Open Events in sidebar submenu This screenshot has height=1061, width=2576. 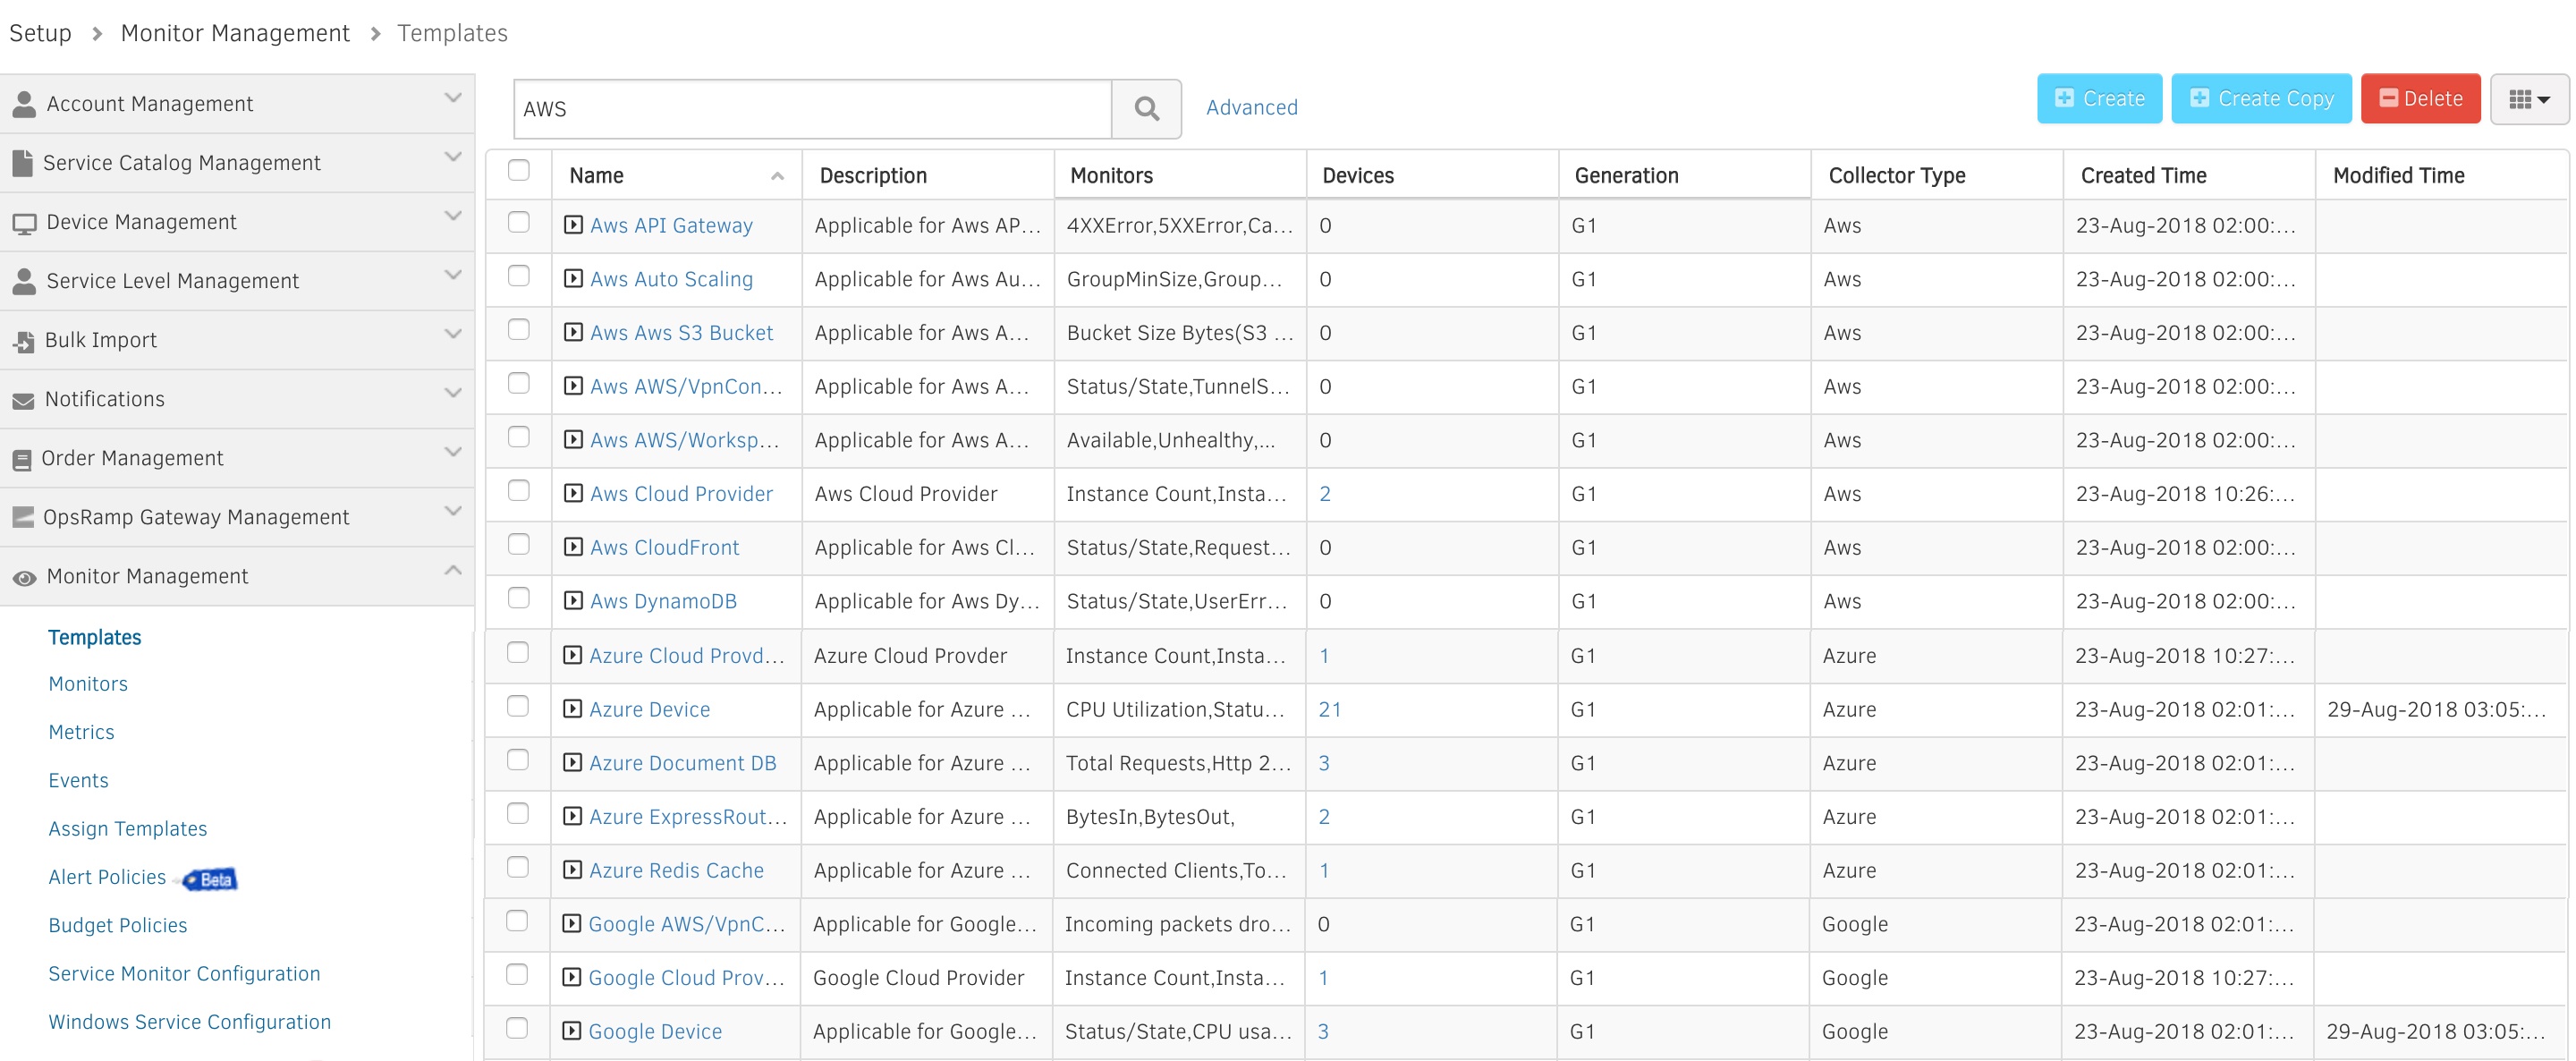click(x=78, y=780)
